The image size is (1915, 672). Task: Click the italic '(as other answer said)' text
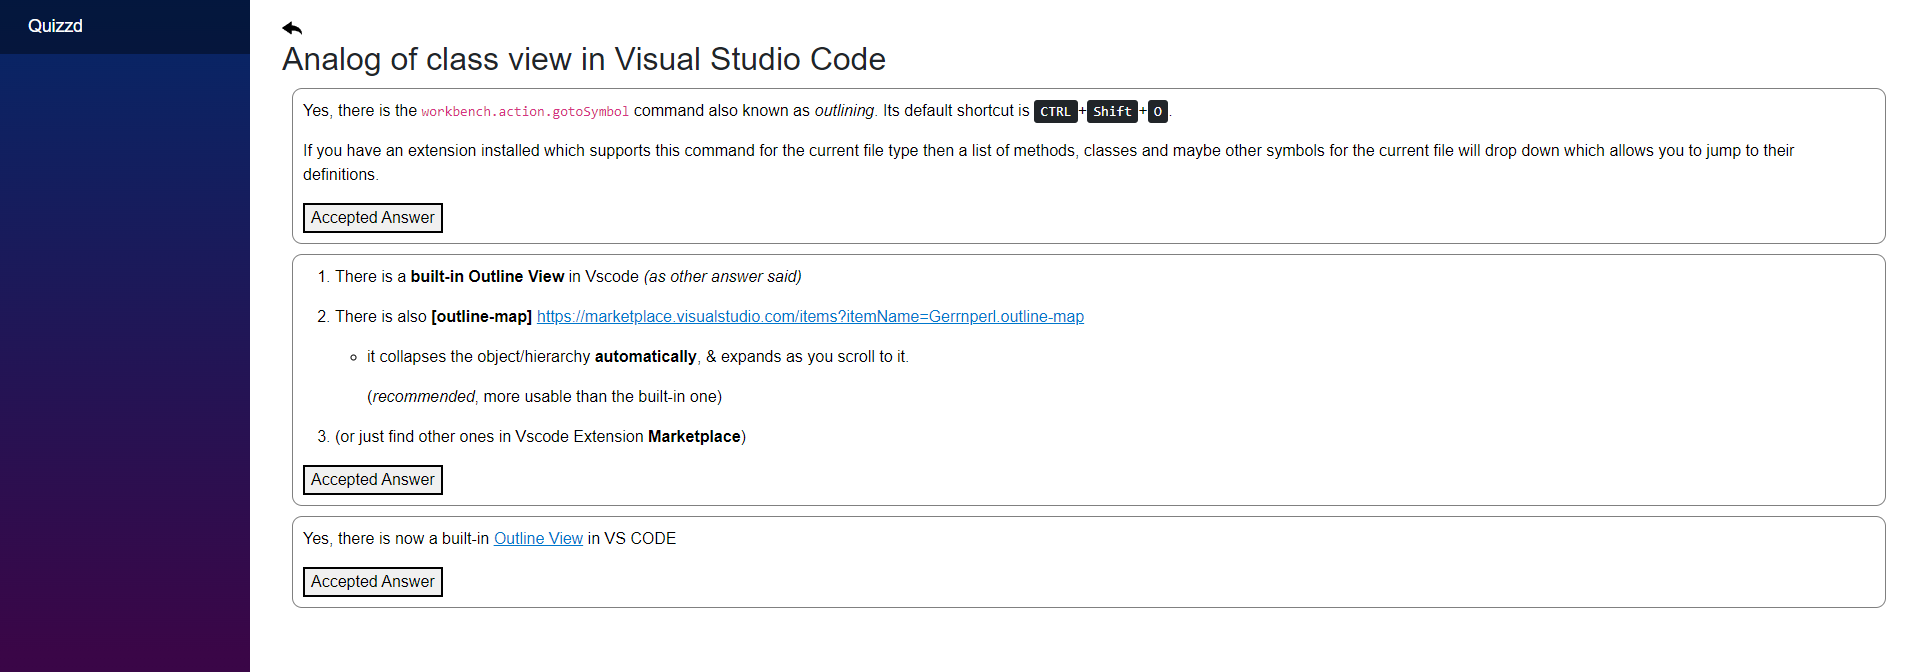[723, 277]
